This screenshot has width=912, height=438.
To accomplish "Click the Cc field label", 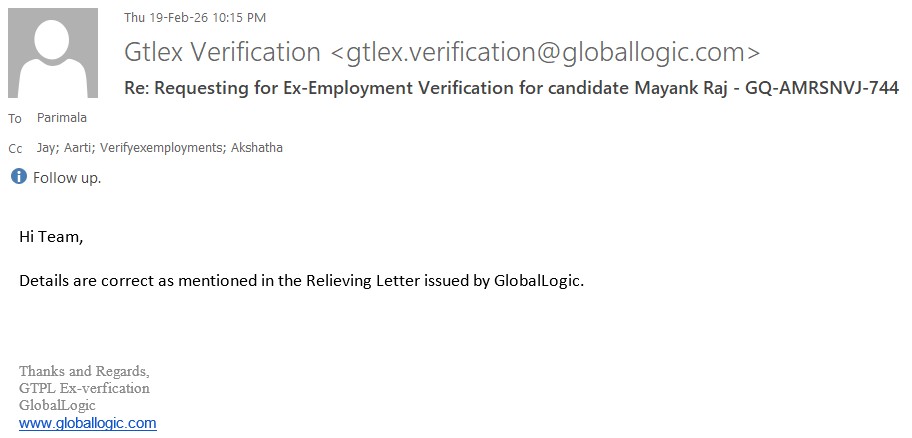I will tap(15, 149).
